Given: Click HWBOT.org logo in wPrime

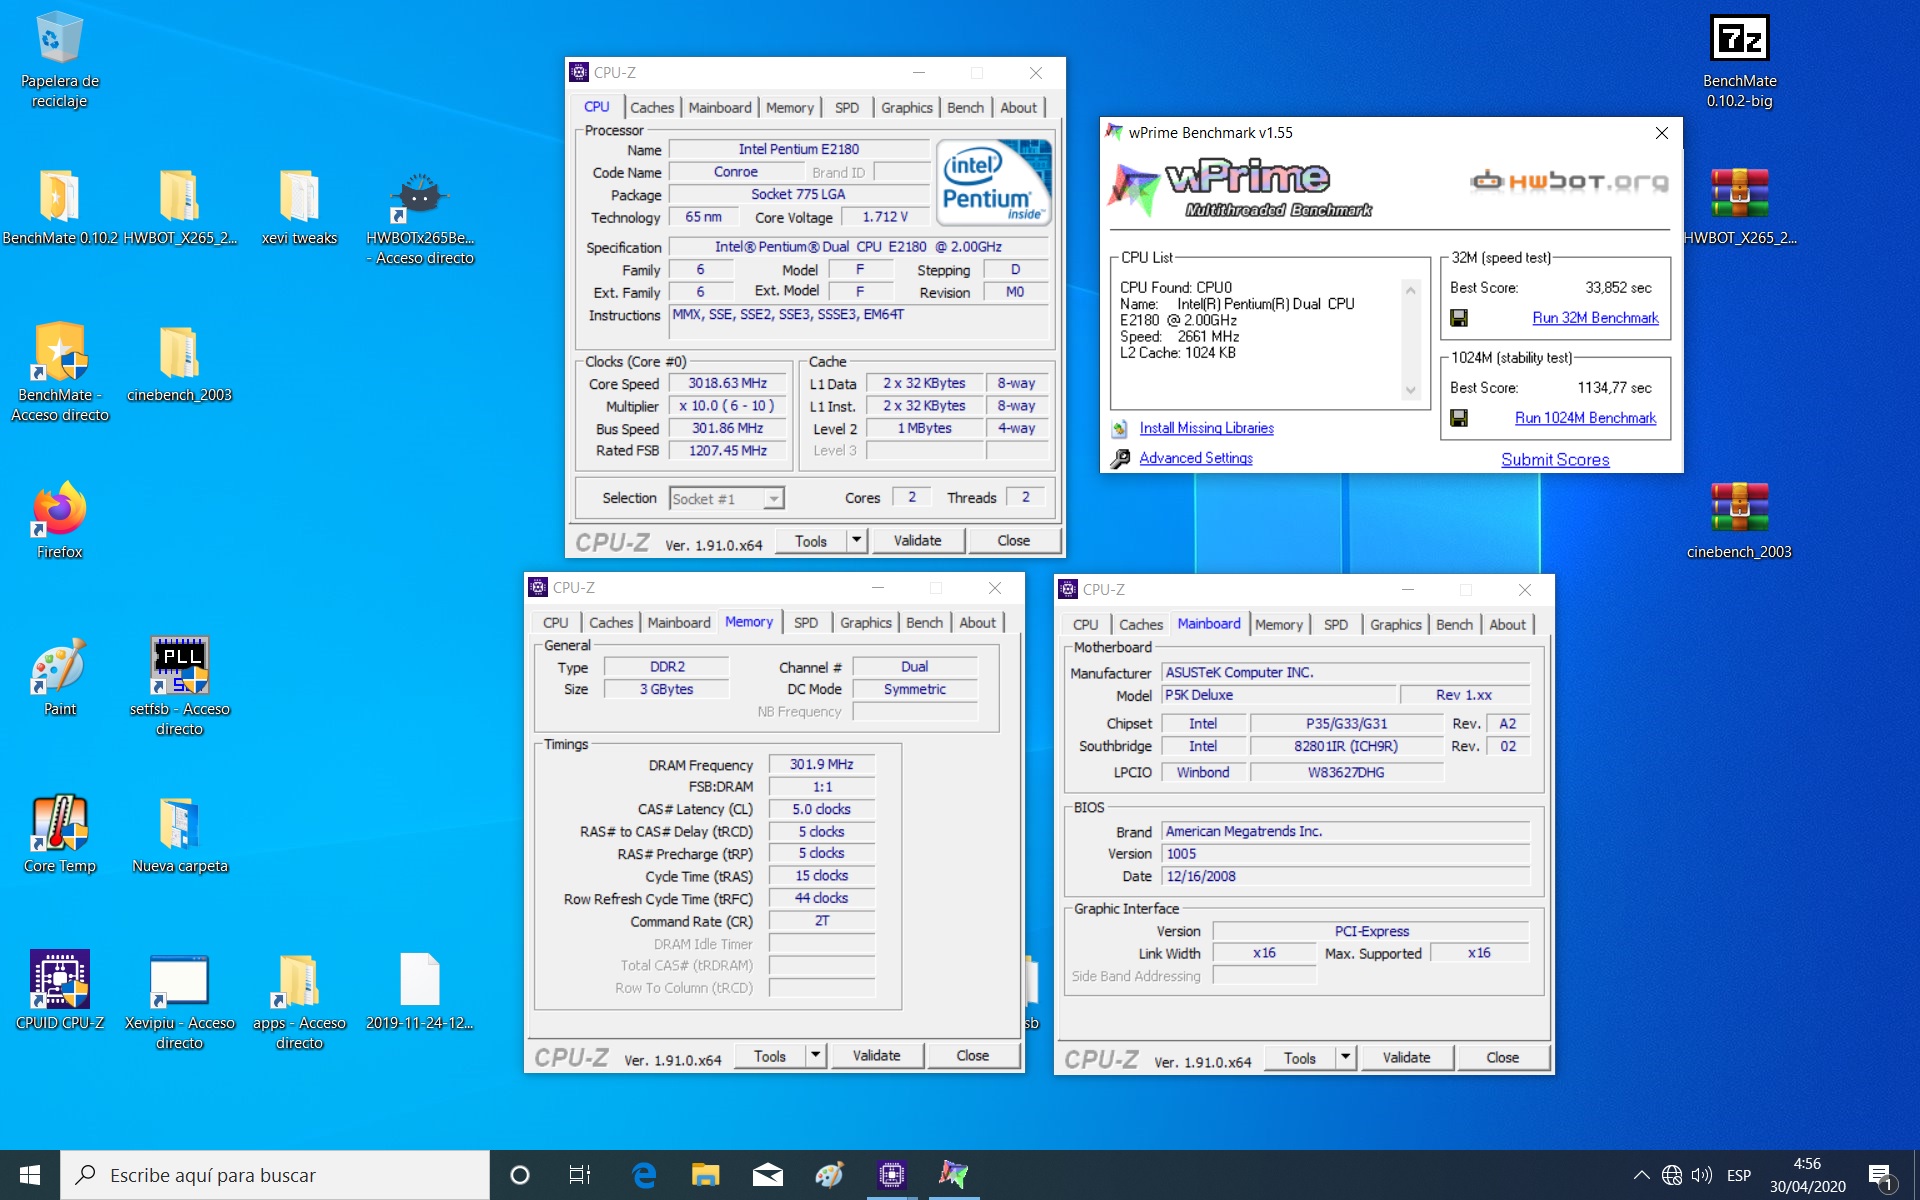Looking at the screenshot, I should click(x=1570, y=181).
